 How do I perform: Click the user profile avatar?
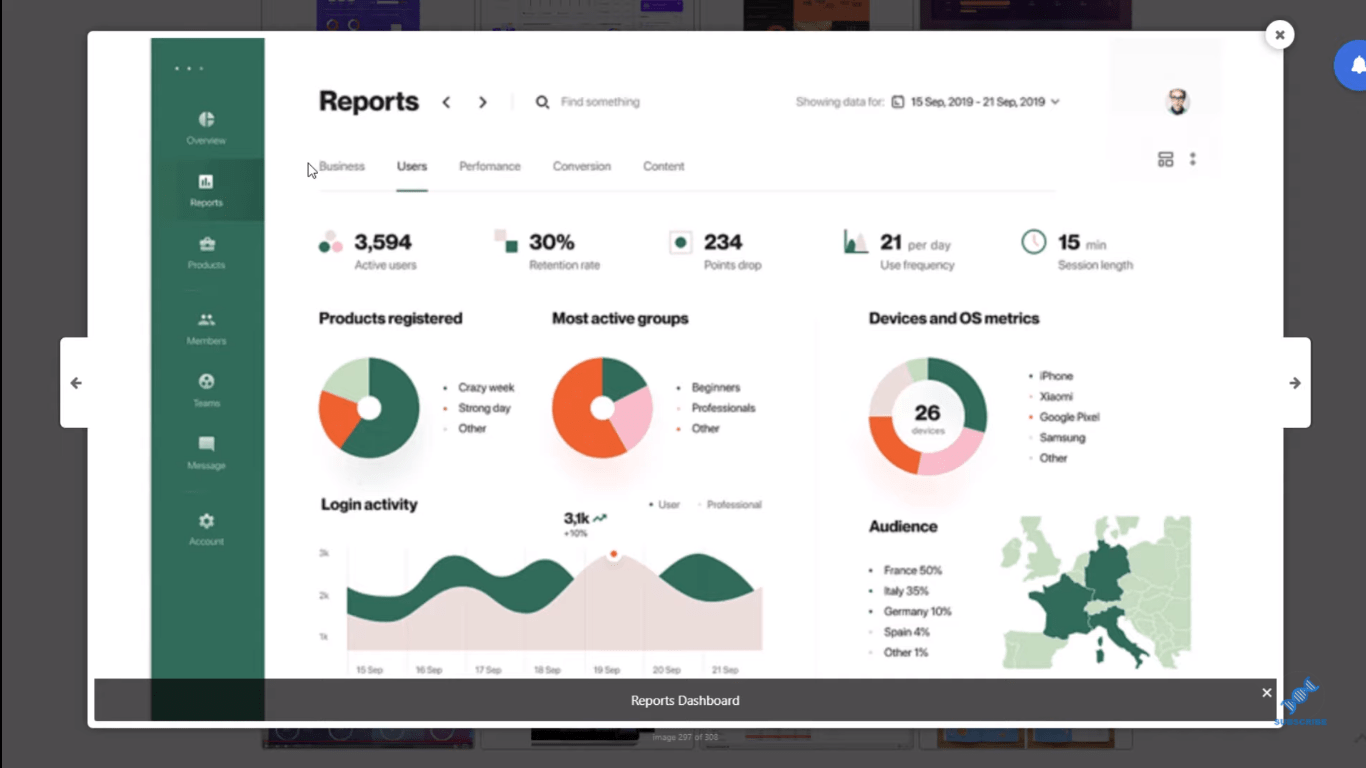[1177, 101]
